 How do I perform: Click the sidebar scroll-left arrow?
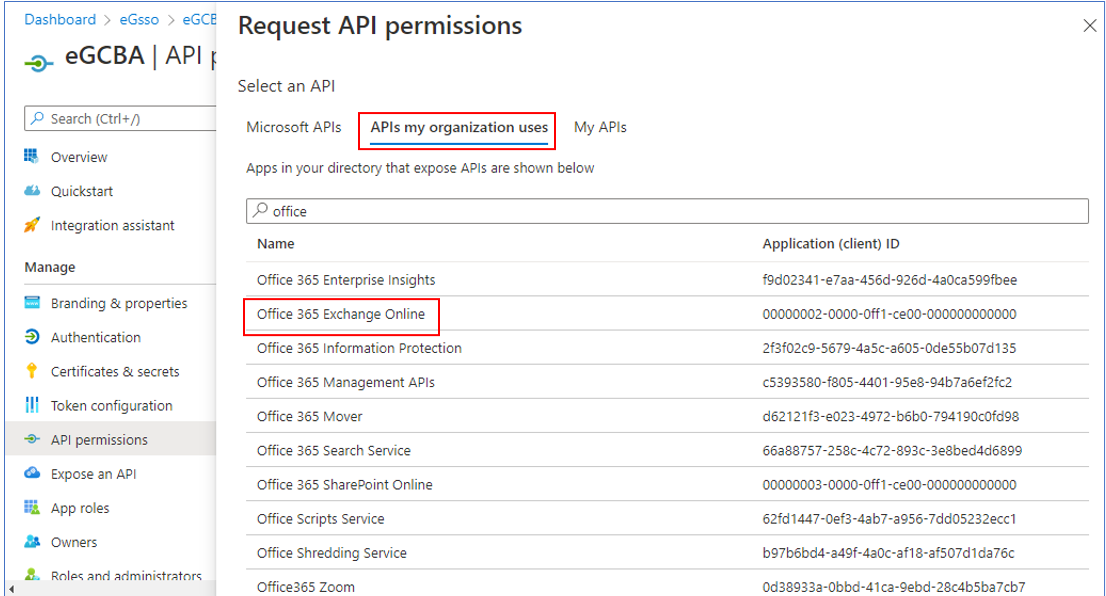click(x=11, y=589)
